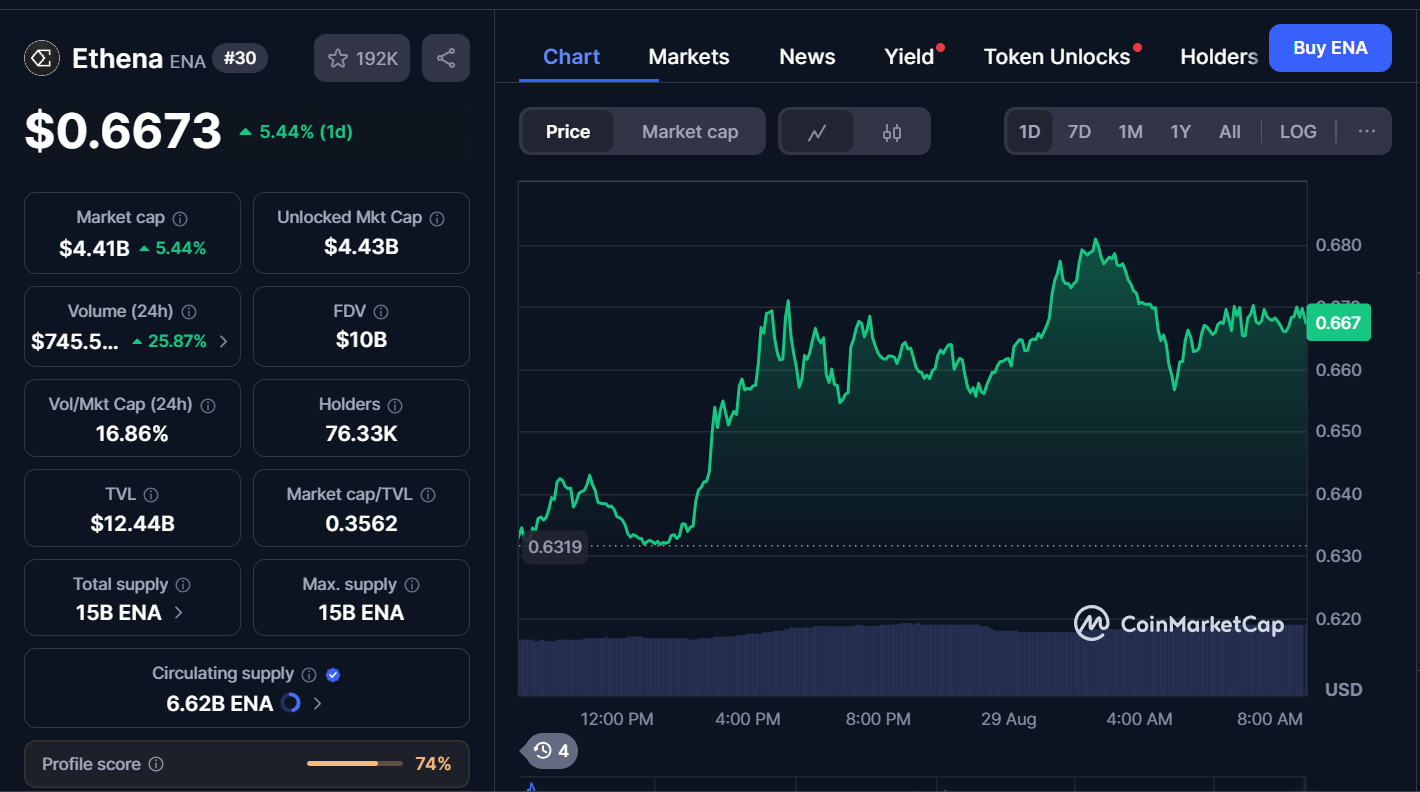Click the 0.6319 opening price label

(554, 547)
